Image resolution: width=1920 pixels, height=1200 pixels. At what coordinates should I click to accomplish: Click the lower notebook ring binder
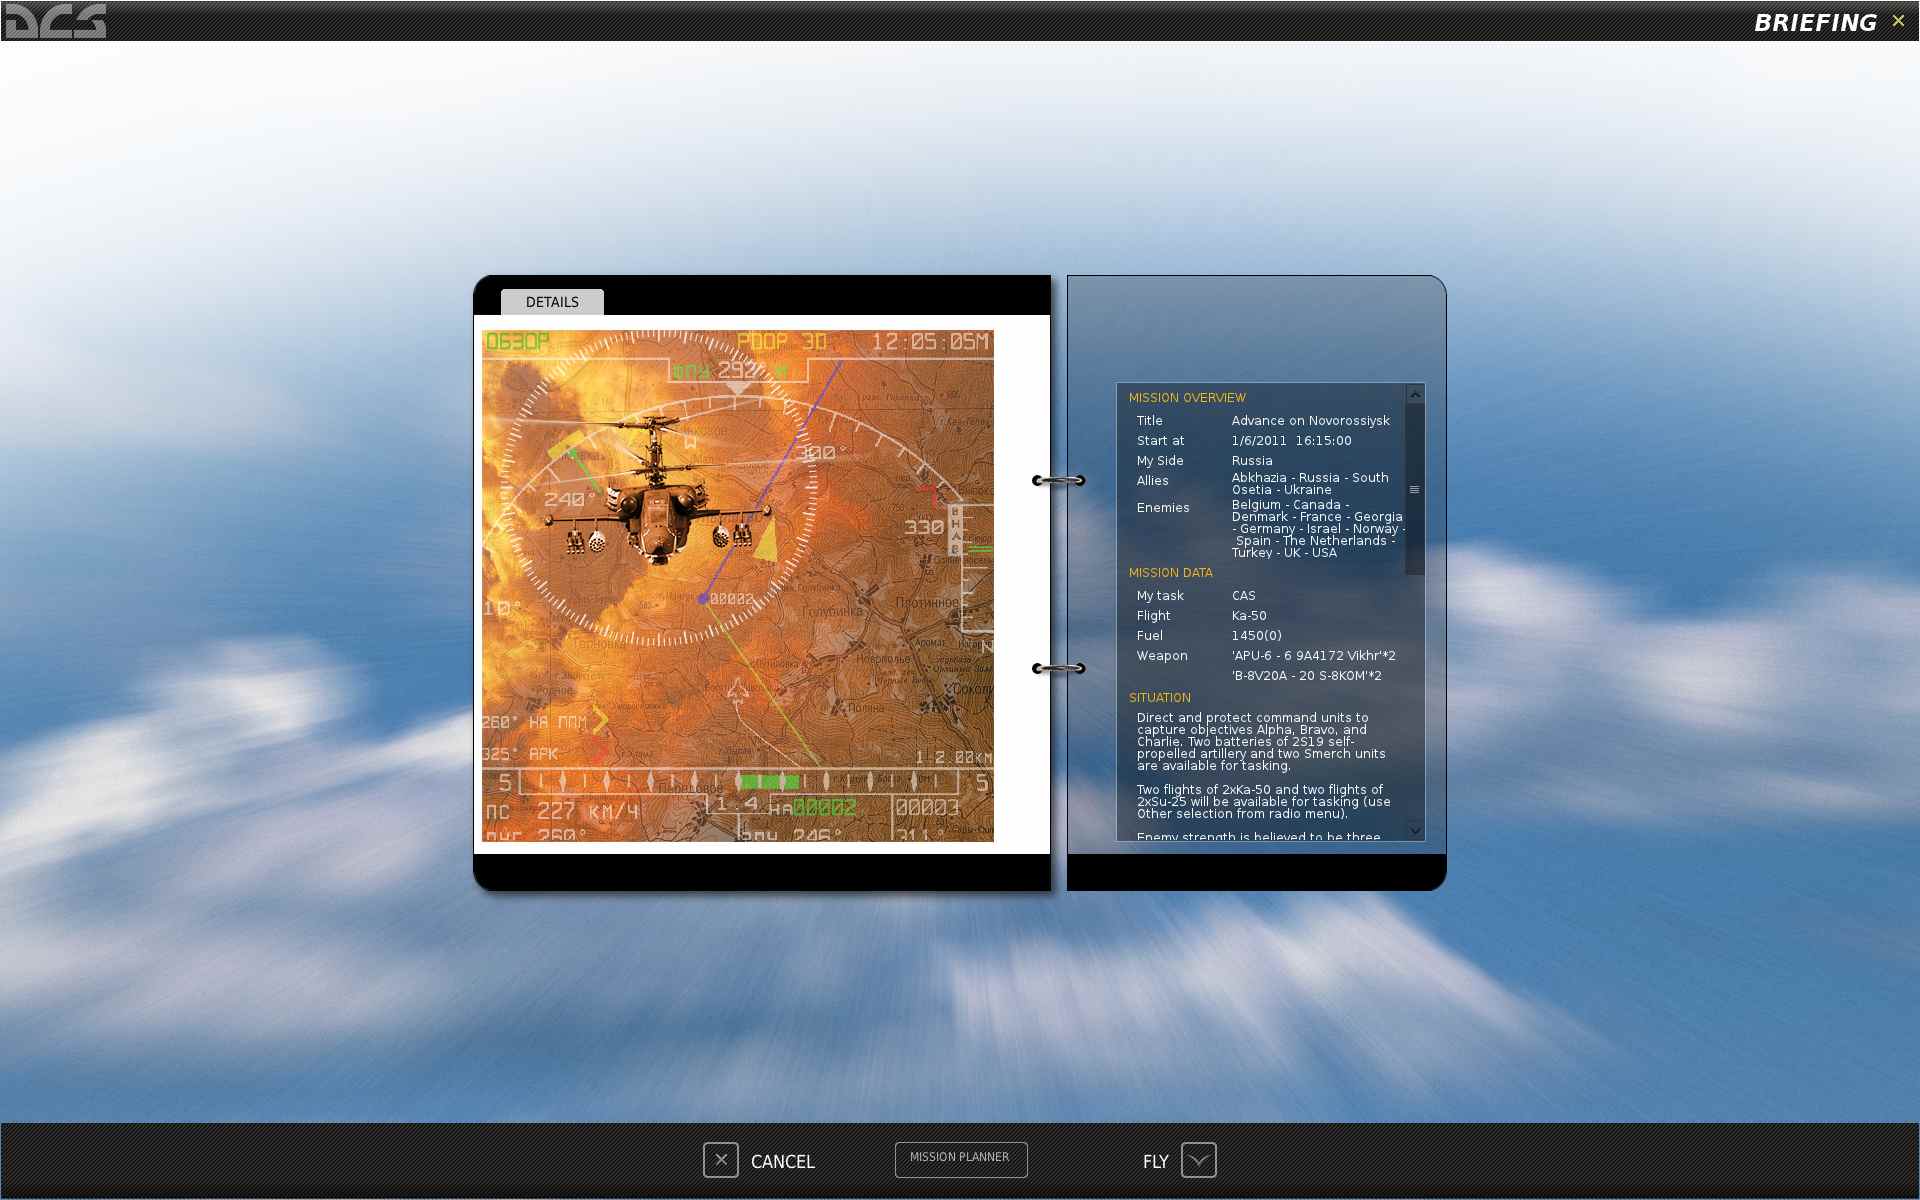click(1058, 668)
